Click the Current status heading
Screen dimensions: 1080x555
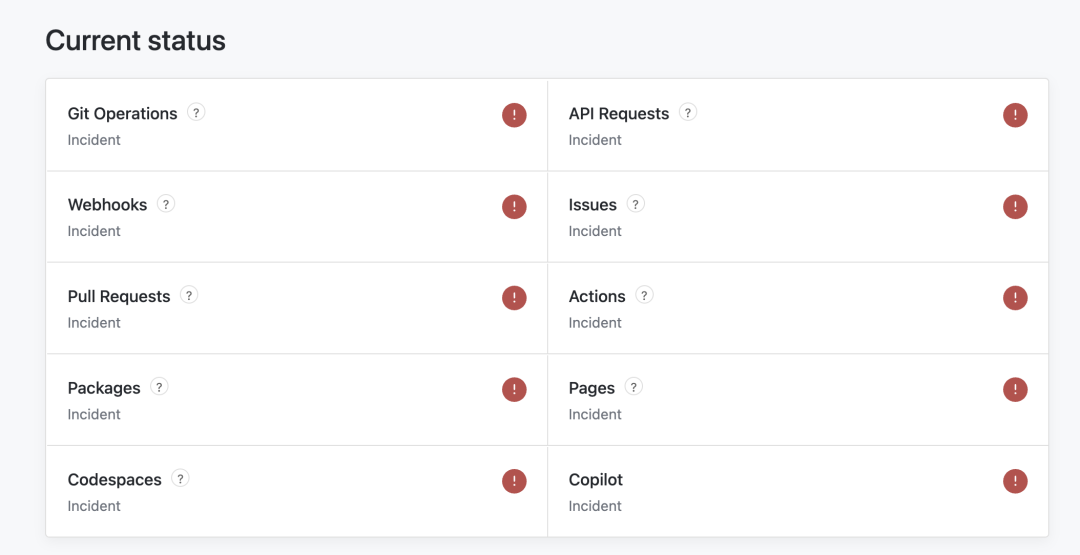coord(136,41)
